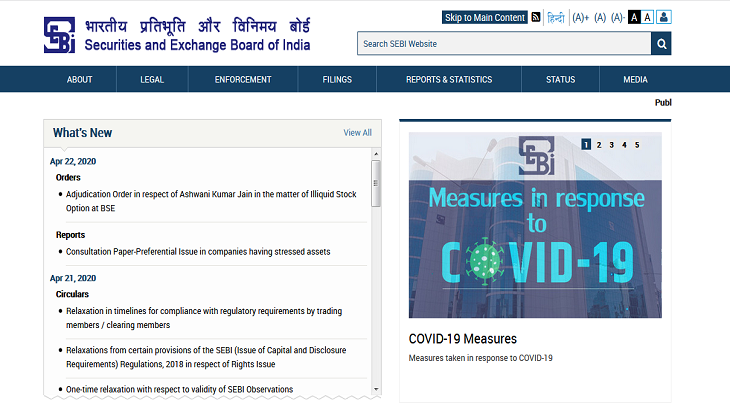Click the Orders category label

68,177
